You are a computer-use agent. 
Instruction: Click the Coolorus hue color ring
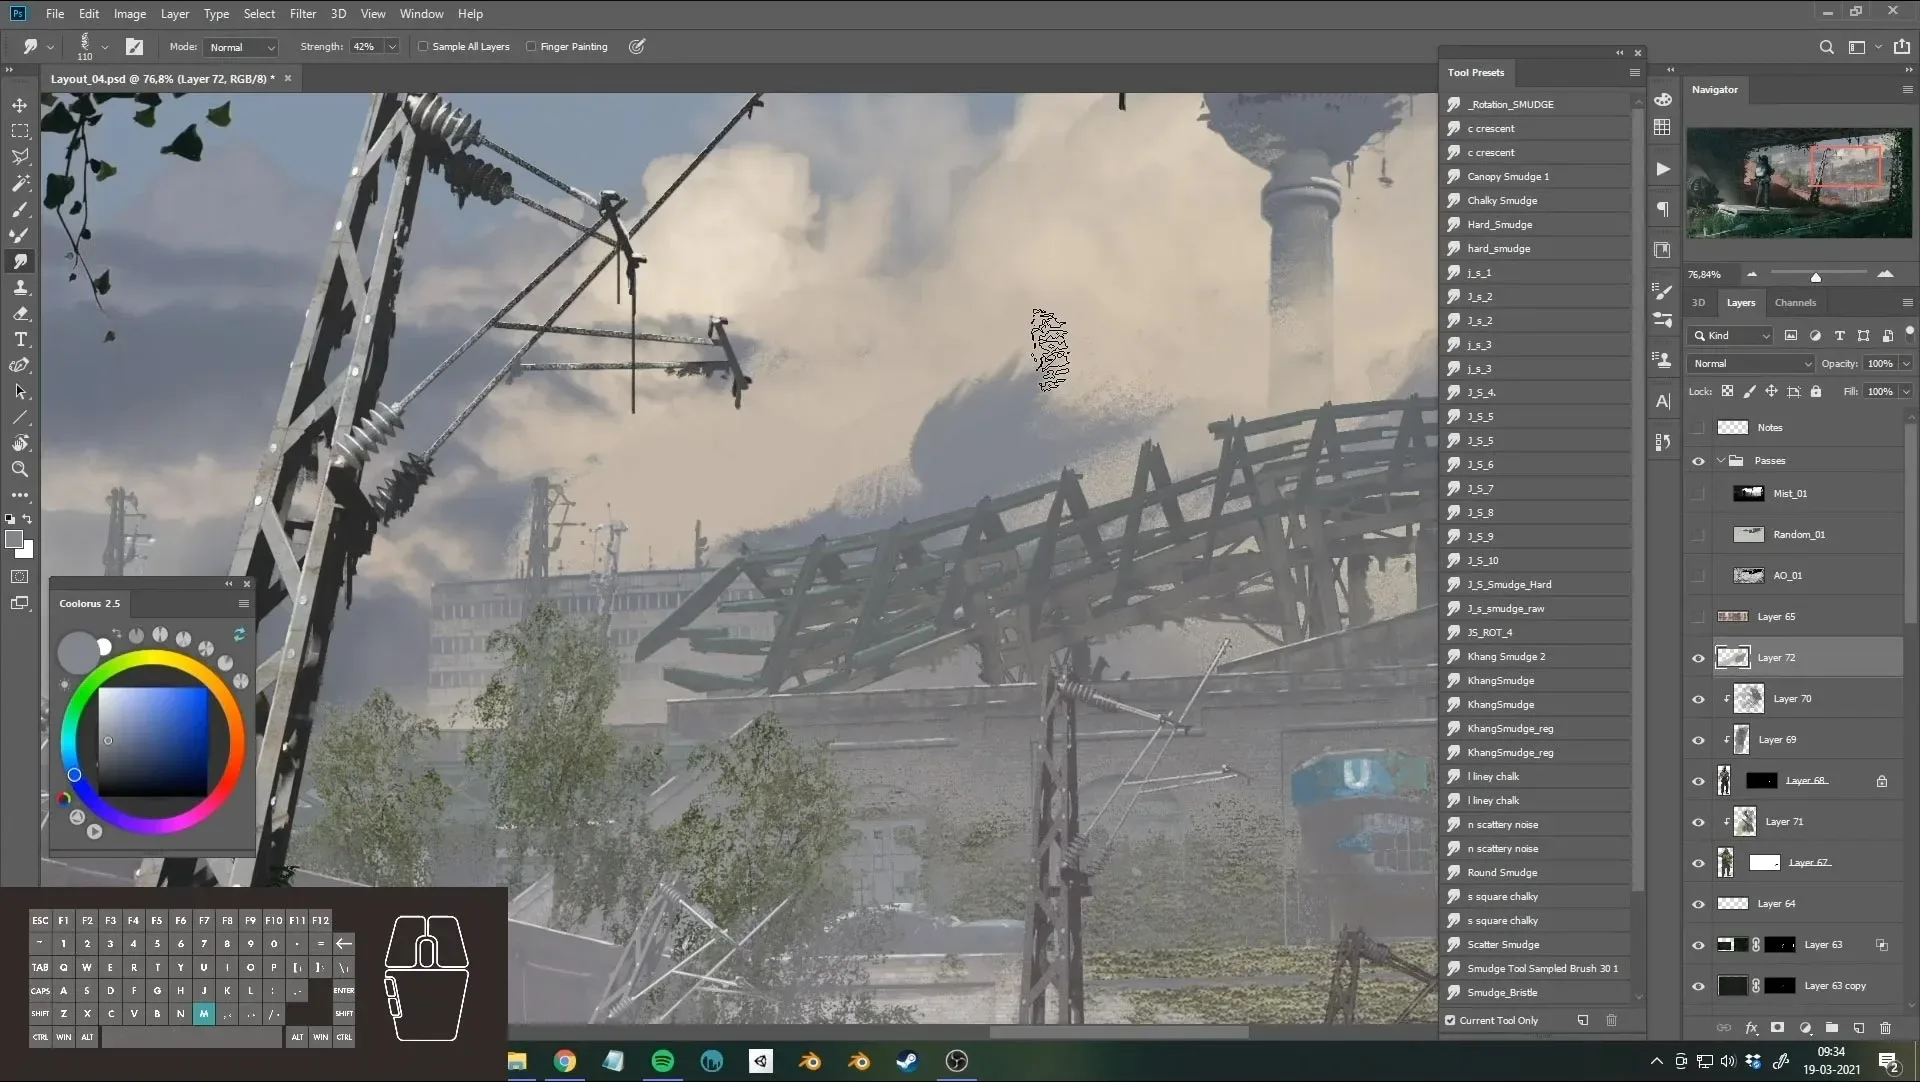tap(152, 659)
